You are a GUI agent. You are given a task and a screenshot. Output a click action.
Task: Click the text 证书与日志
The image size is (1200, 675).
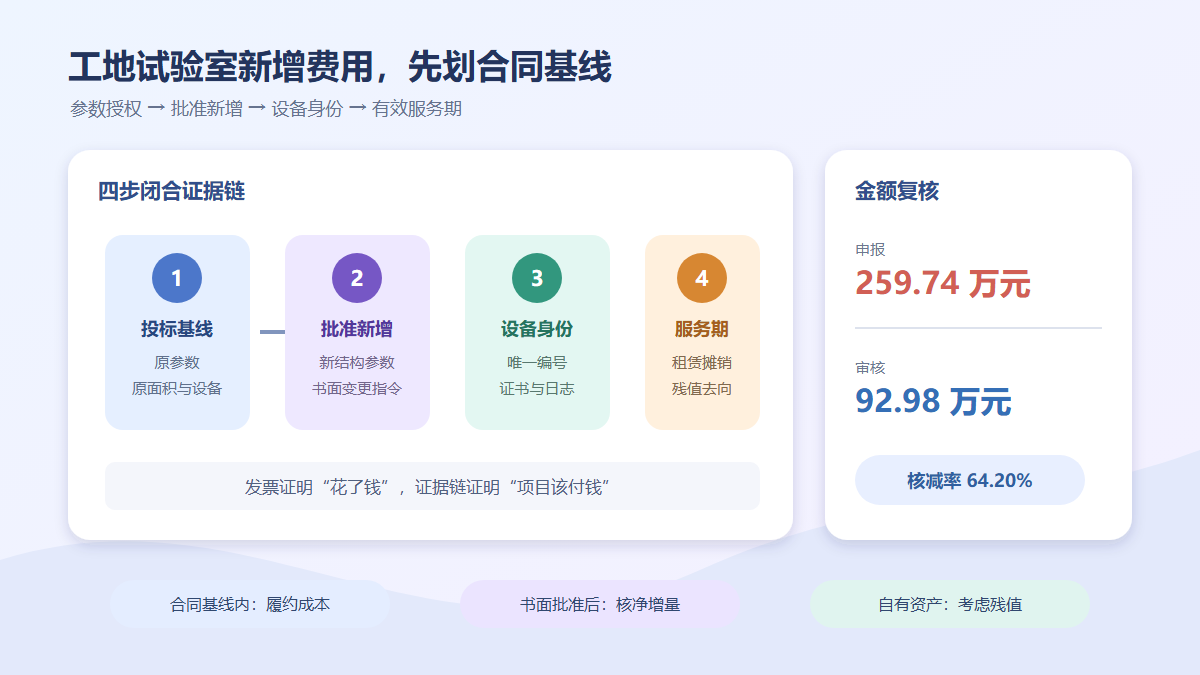(x=537, y=388)
